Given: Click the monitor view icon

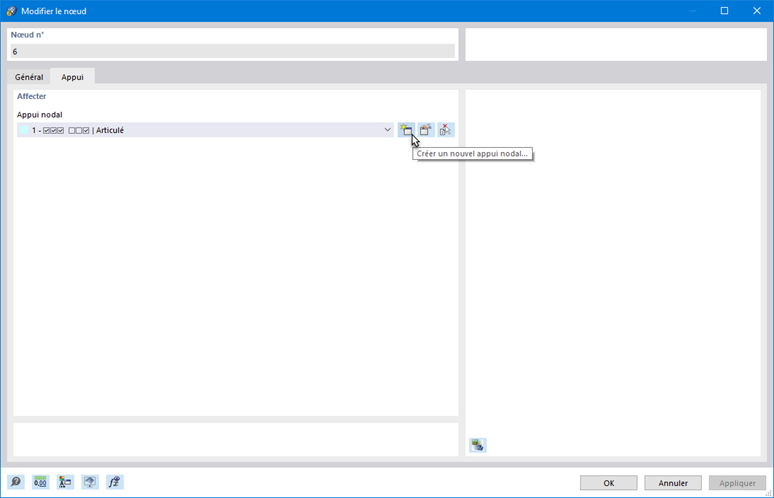Looking at the screenshot, I should pyautogui.click(x=90, y=482).
